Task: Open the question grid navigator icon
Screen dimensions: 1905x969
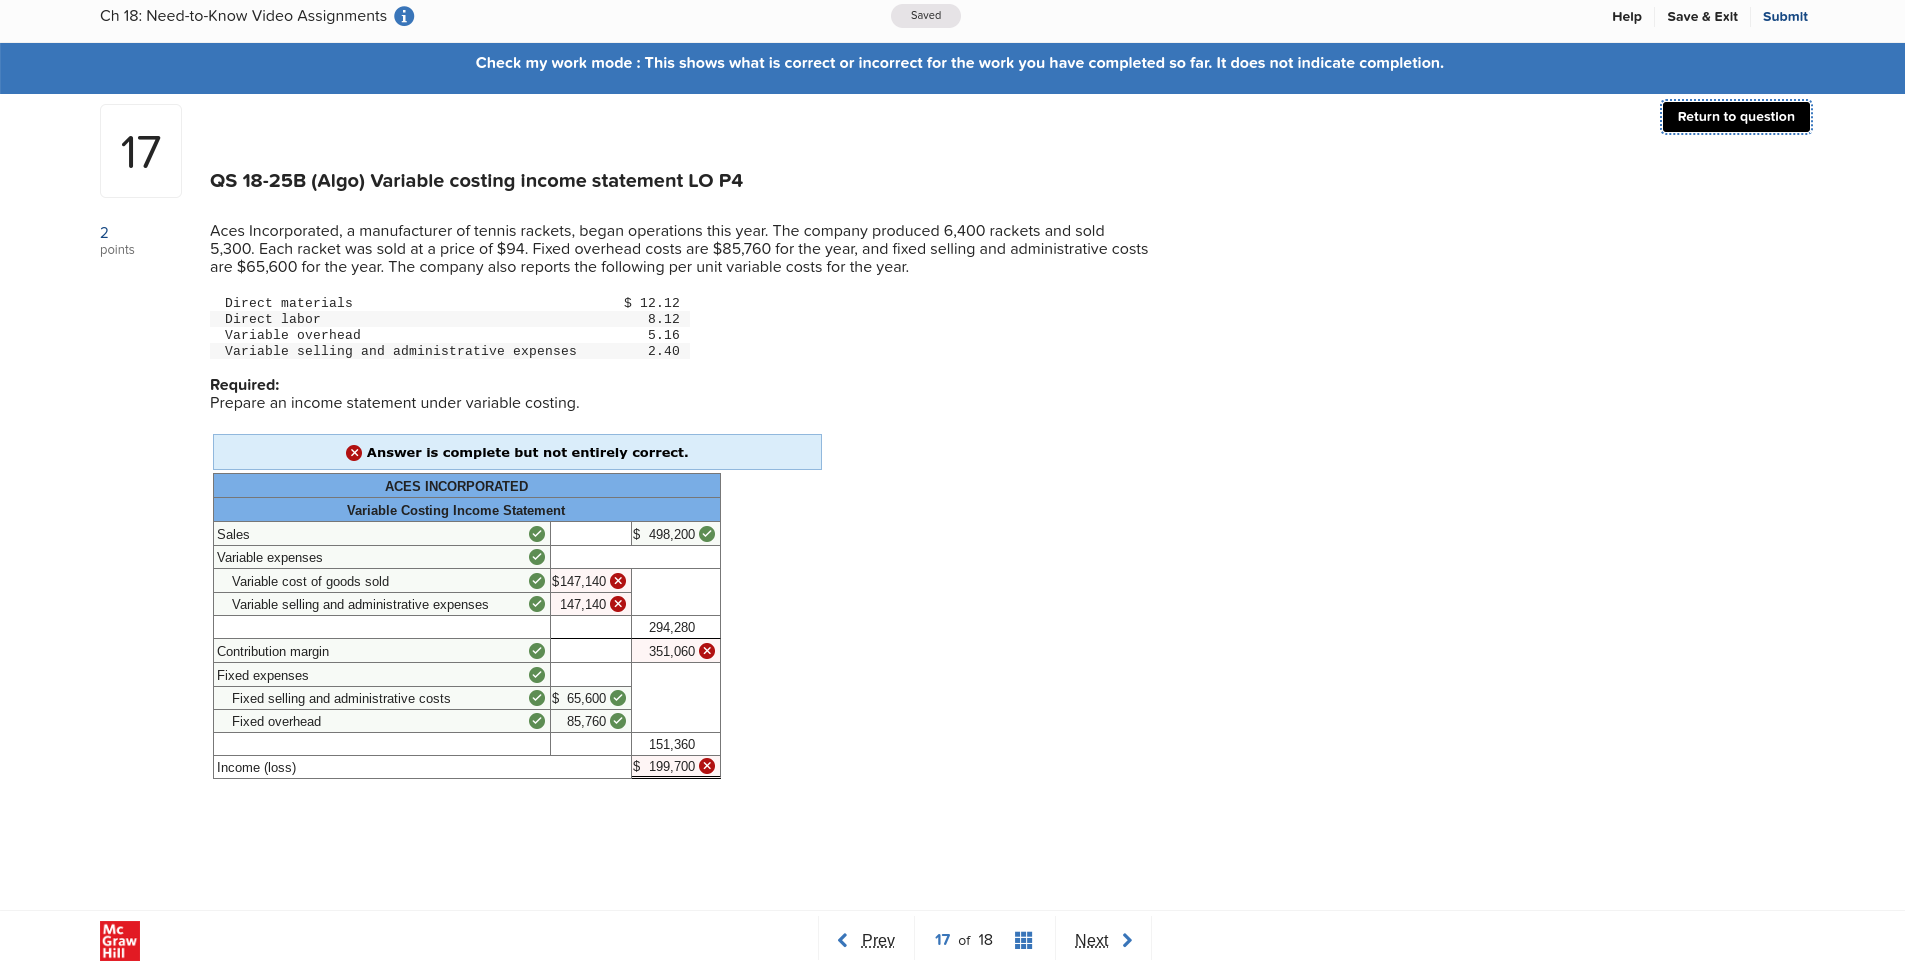Action: tap(1023, 940)
